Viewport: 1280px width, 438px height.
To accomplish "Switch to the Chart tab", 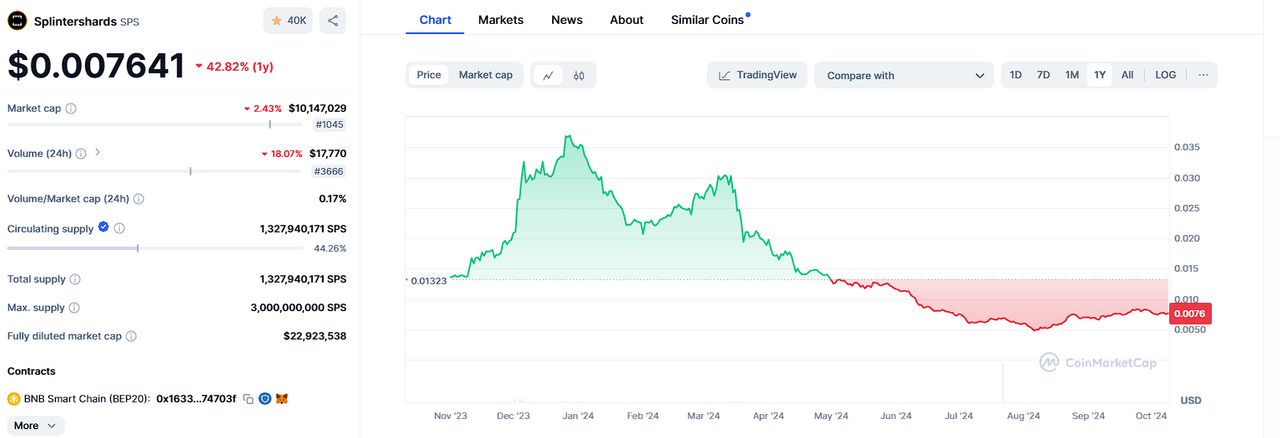I will [435, 20].
